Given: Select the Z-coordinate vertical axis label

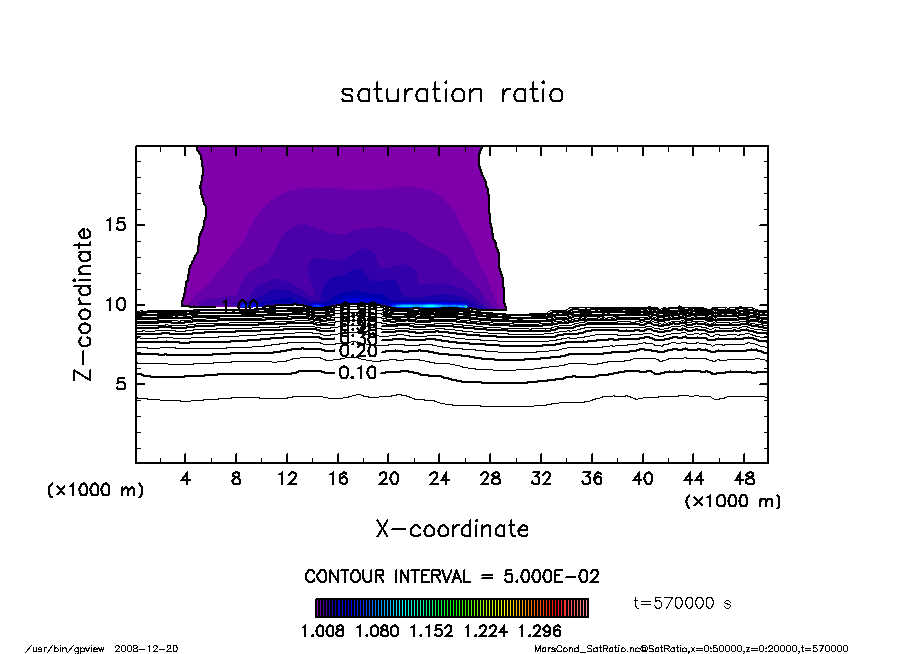Looking at the screenshot, I should tap(85, 304).
